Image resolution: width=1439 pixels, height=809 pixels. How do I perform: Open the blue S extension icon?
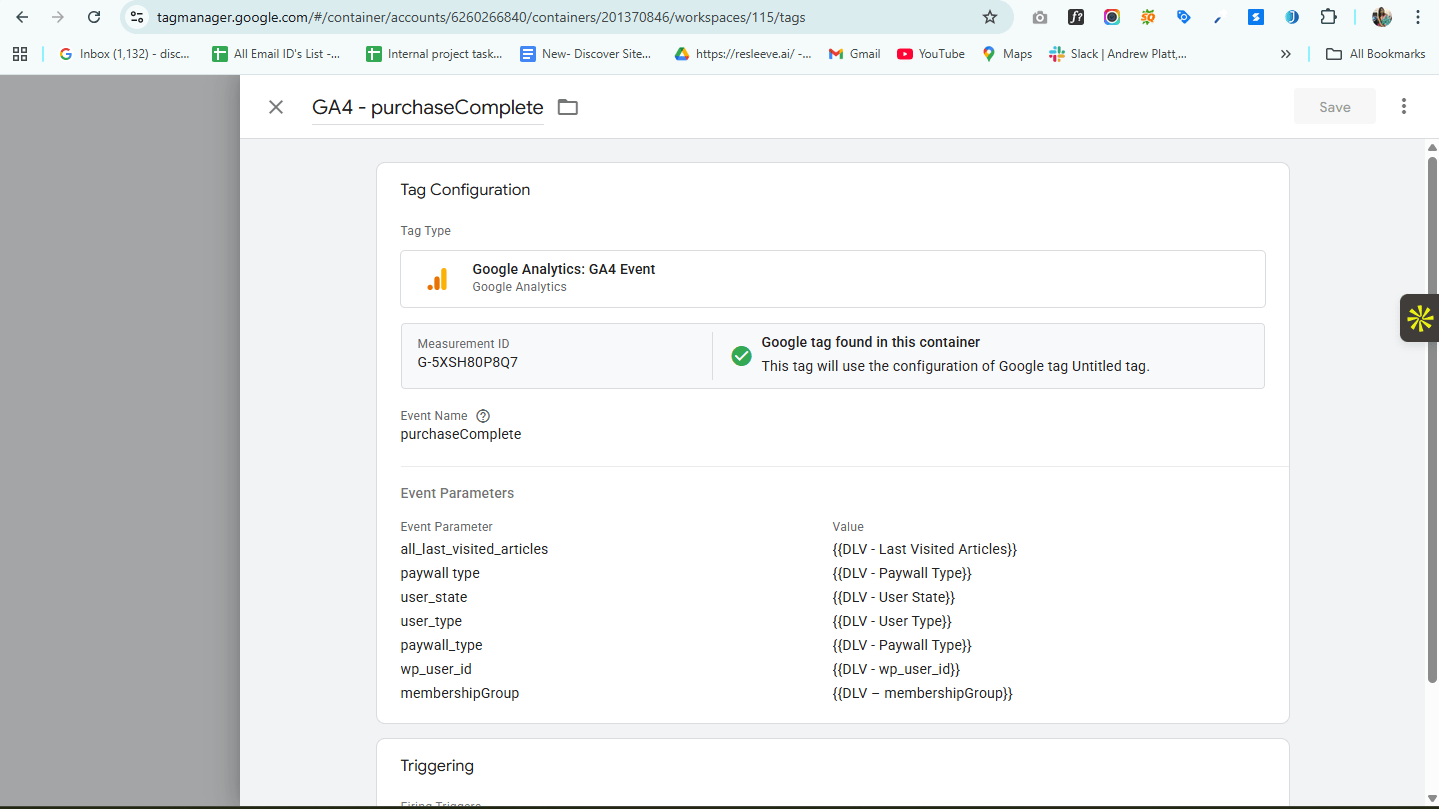click(x=1256, y=17)
